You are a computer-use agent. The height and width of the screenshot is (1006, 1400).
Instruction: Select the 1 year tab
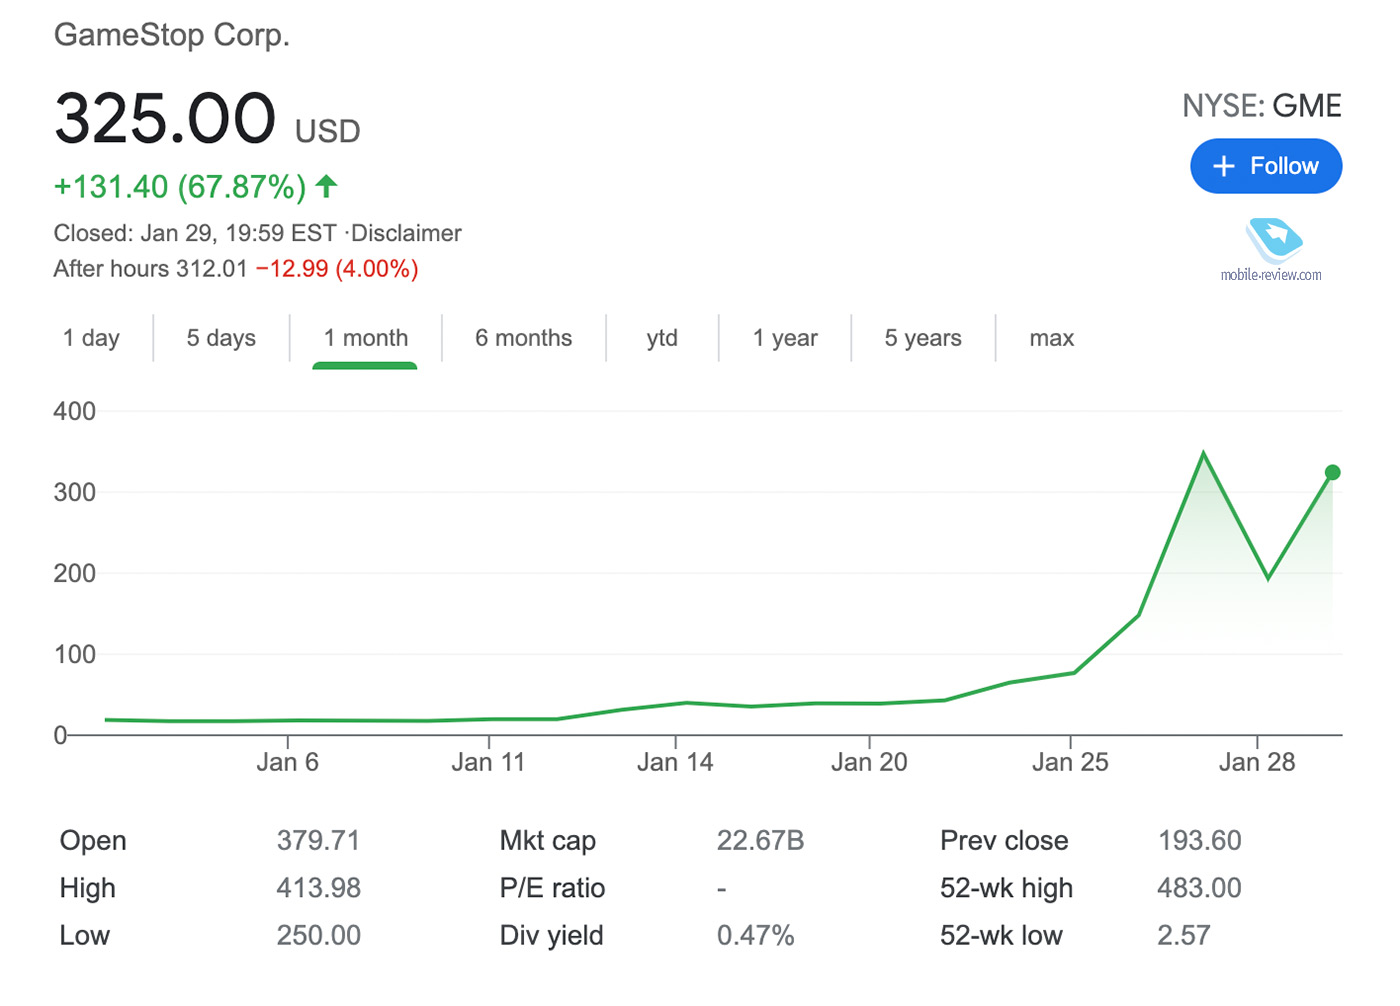[x=785, y=338]
